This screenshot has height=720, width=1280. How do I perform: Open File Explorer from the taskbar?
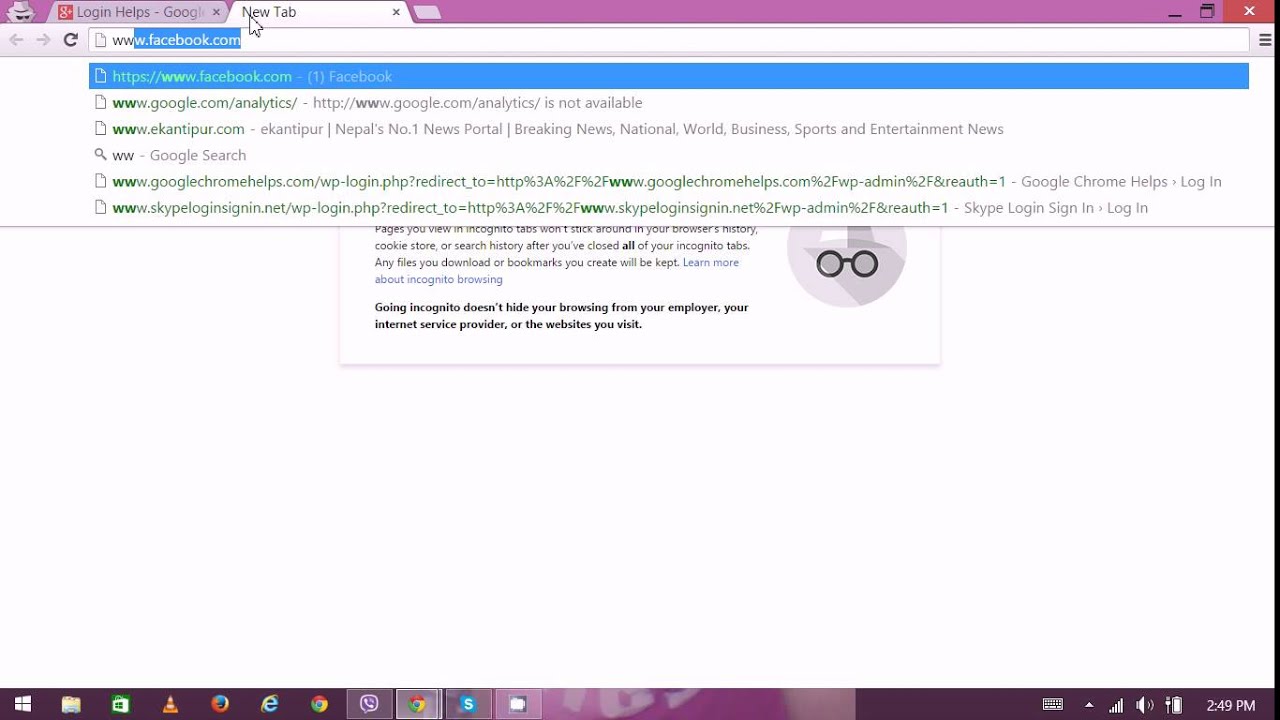coord(71,704)
